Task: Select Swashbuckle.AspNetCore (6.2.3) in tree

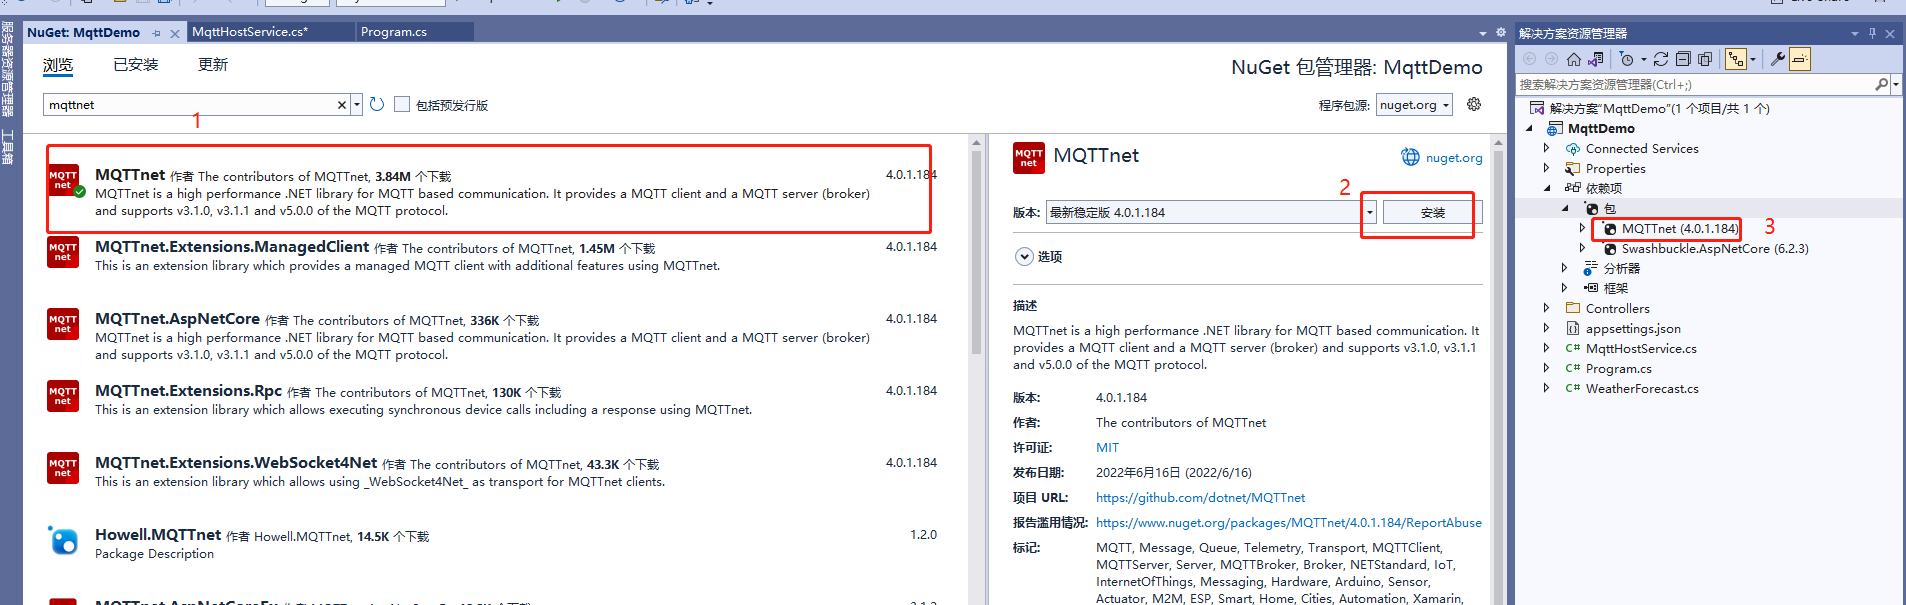Action: point(1715,249)
